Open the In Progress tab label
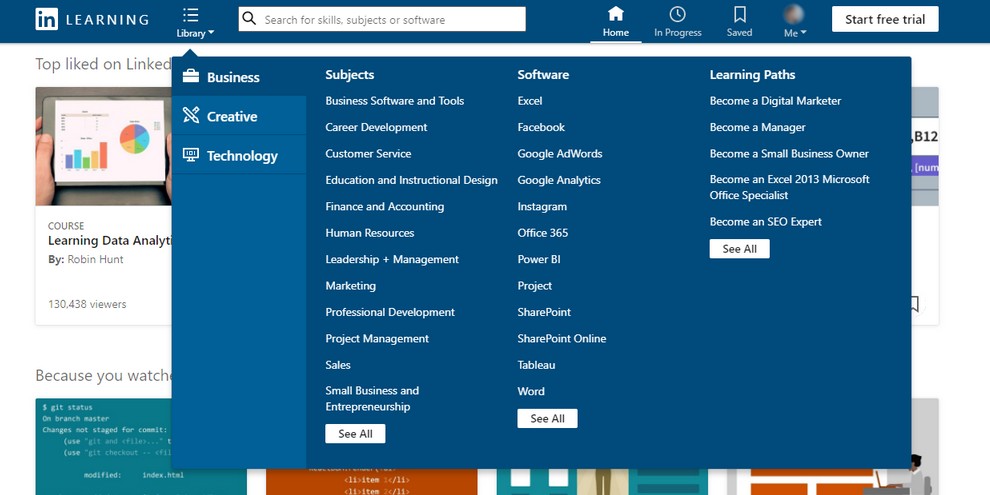The height and width of the screenshot is (495, 990). click(677, 33)
